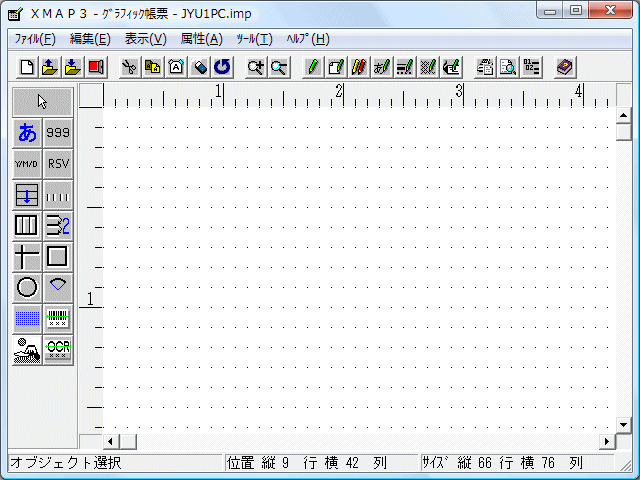
Task: Click the box with pencil icon
Action: tap(336, 67)
